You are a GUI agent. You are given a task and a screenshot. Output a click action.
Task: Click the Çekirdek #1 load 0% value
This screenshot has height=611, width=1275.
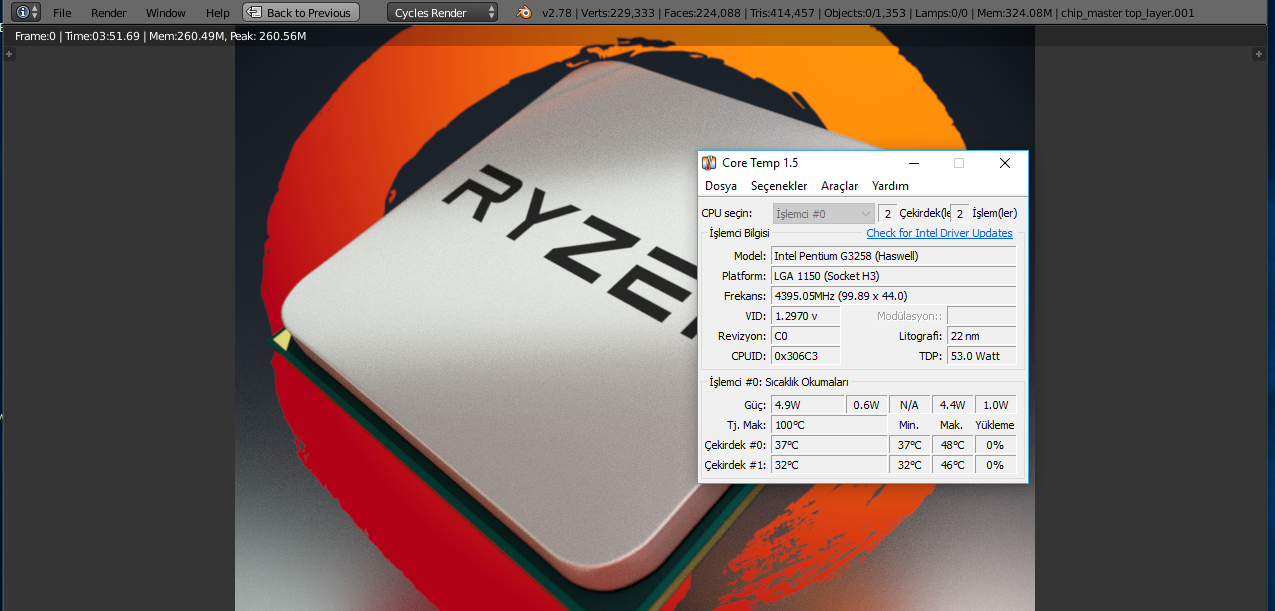click(995, 465)
